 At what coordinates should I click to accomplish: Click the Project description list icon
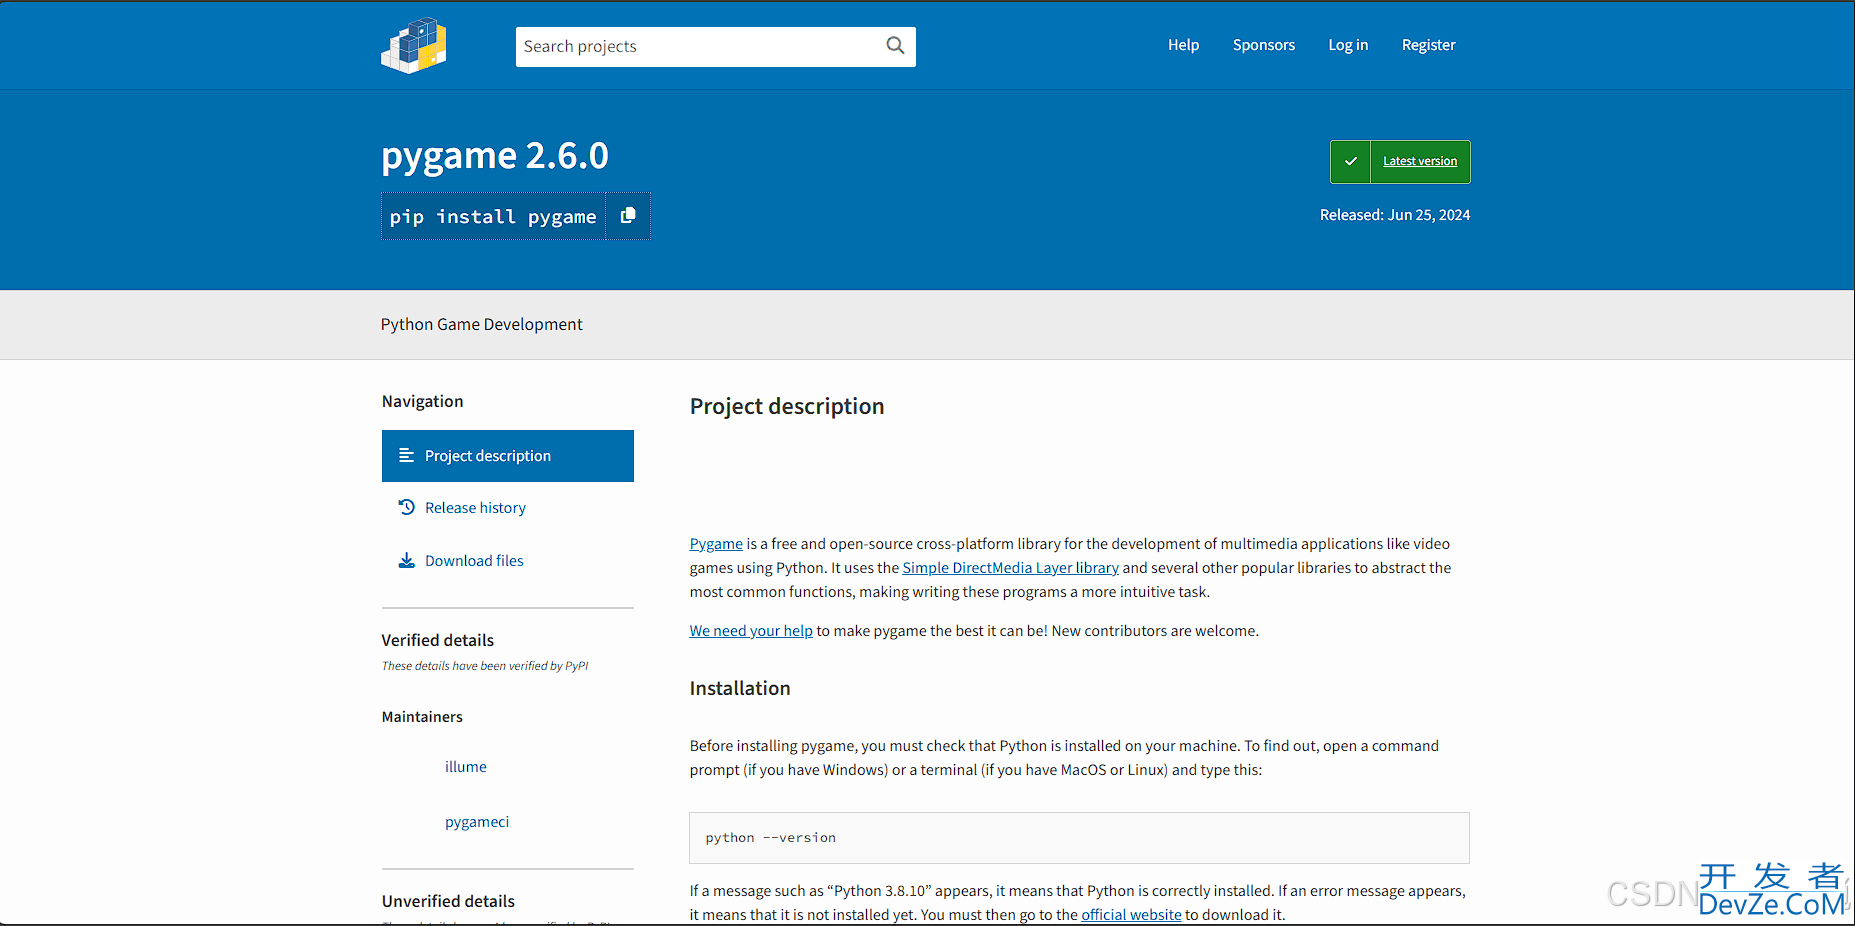click(406, 456)
